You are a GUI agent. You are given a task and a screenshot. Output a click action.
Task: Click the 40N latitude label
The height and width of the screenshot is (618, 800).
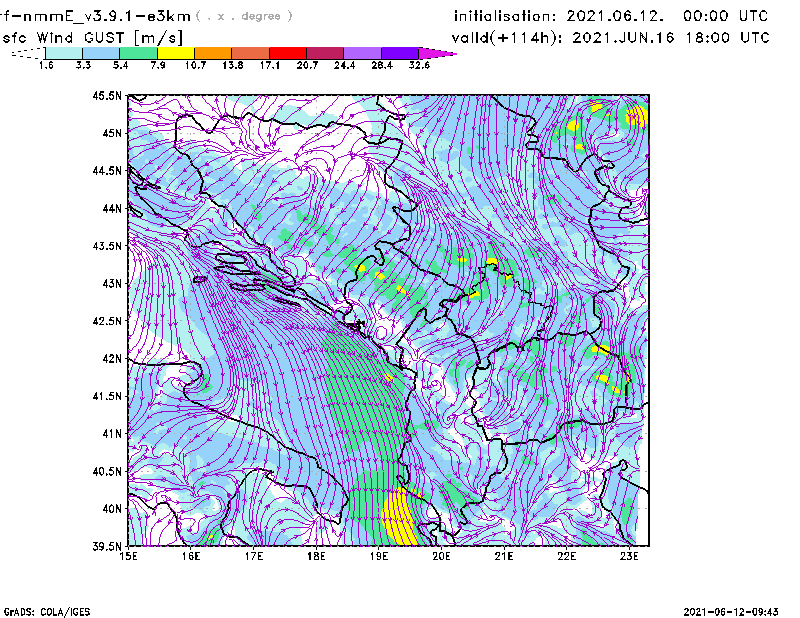click(112, 509)
